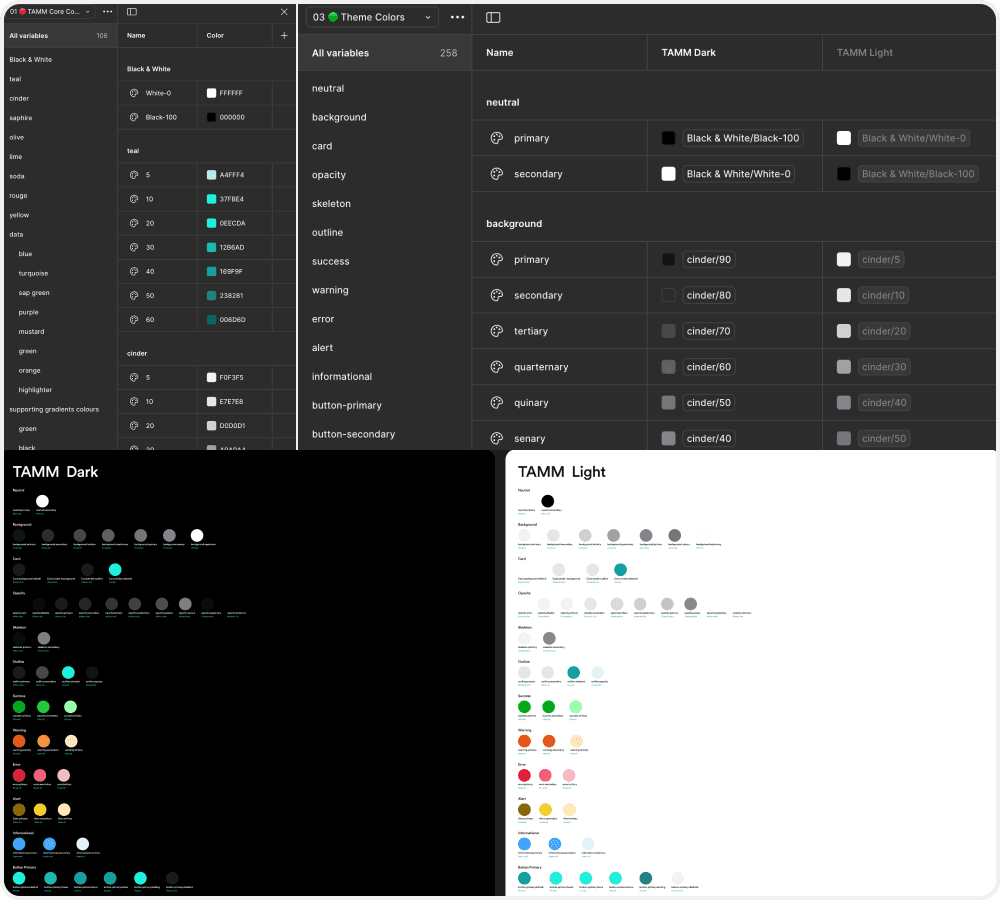Click palette icon of cinder 10 variable
Viewport: 1000px width, 900px height.
point(134,402)
